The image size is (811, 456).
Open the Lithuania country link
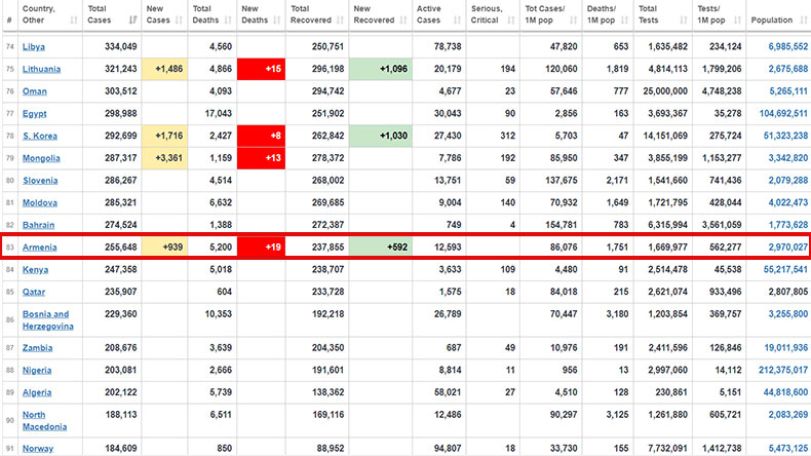(41, 69)
